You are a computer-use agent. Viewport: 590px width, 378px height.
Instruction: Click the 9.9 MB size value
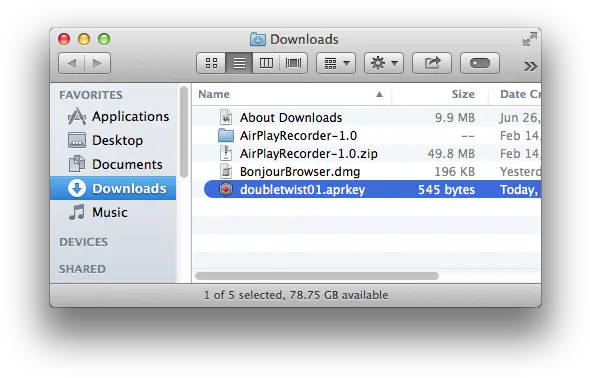tap(455, 118)
